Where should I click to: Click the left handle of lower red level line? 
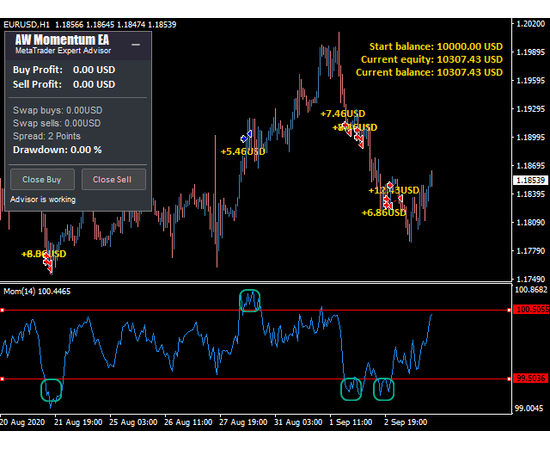(x=2, y=379)
